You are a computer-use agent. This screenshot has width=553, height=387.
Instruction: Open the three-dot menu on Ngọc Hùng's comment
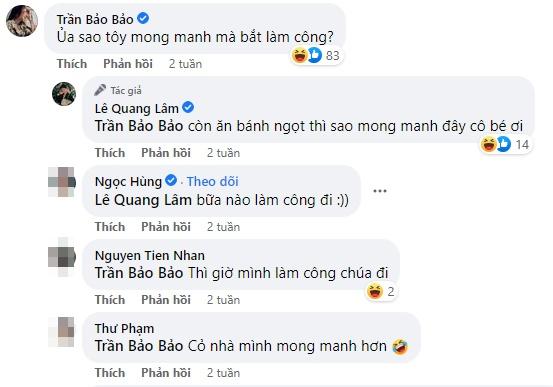(x=380, y=191)
